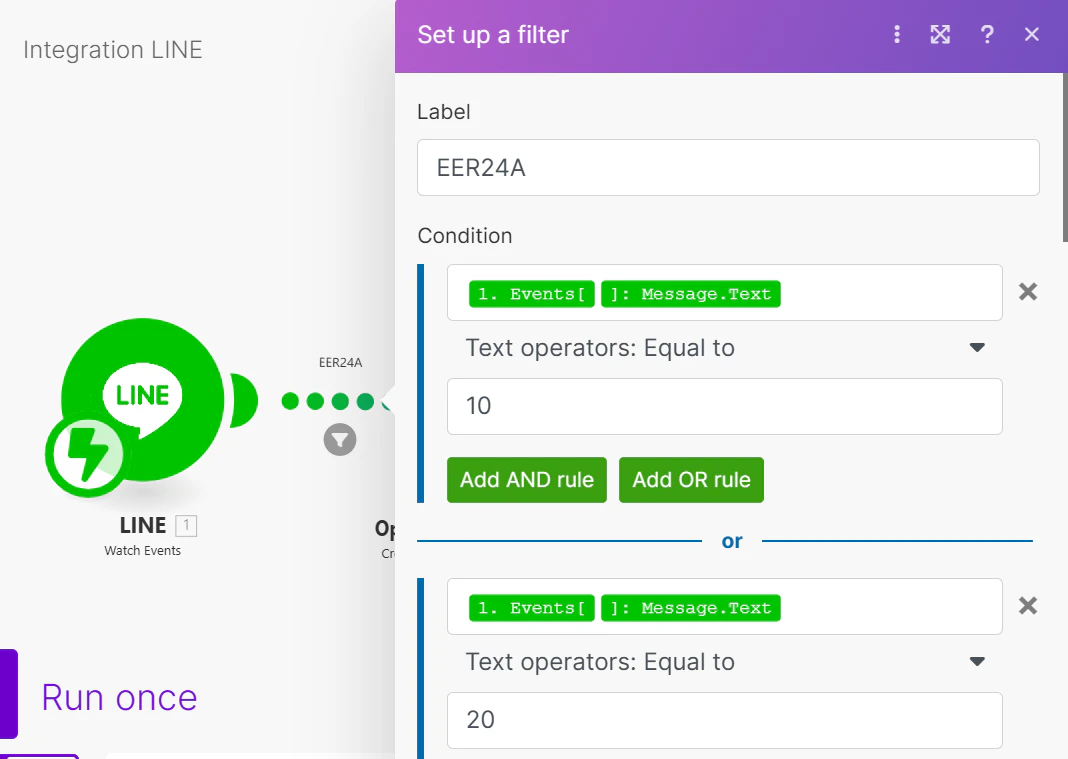The width and height of the screenshot is (1068, 759).
Task: Click Run once
Action: coord(119,698)
